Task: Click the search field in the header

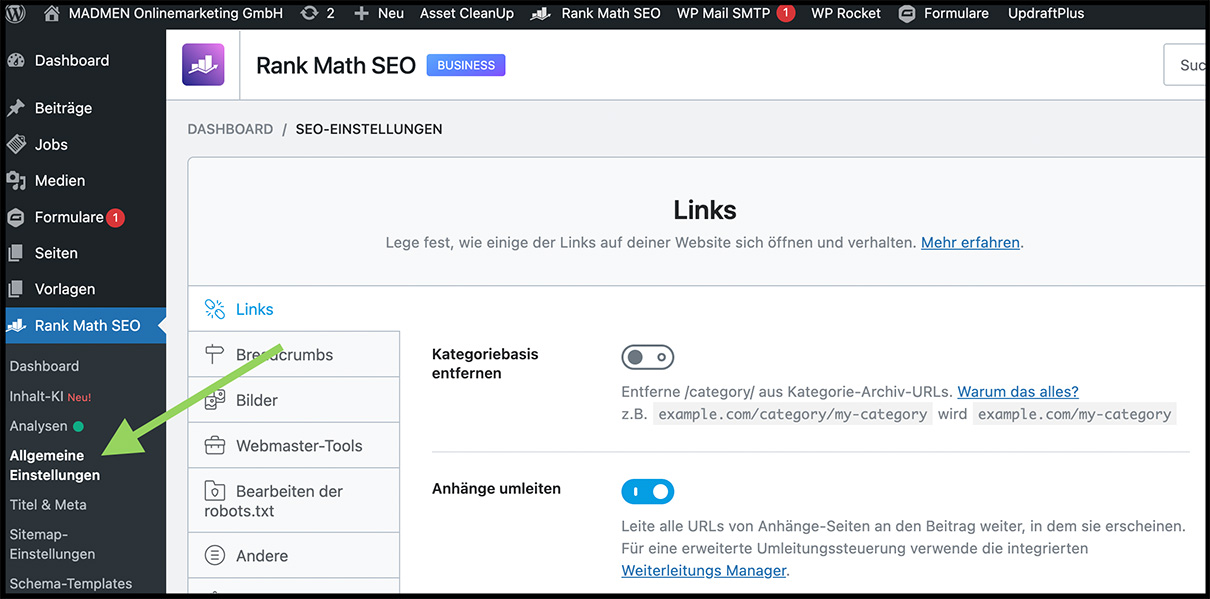Action: (1186, 65)
